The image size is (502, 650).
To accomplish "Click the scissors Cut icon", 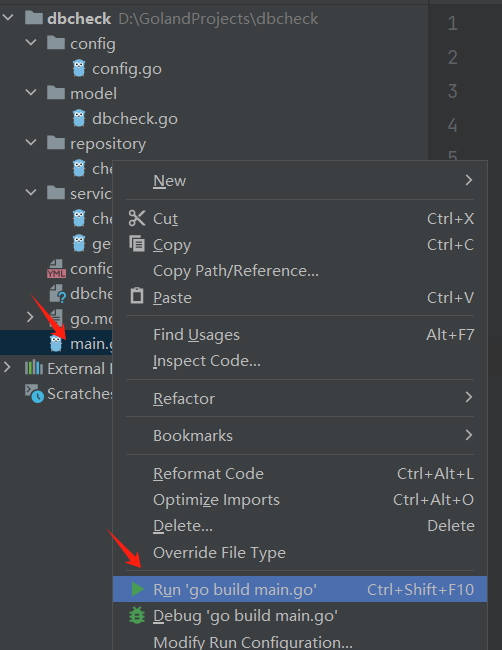I will (137, 218).
